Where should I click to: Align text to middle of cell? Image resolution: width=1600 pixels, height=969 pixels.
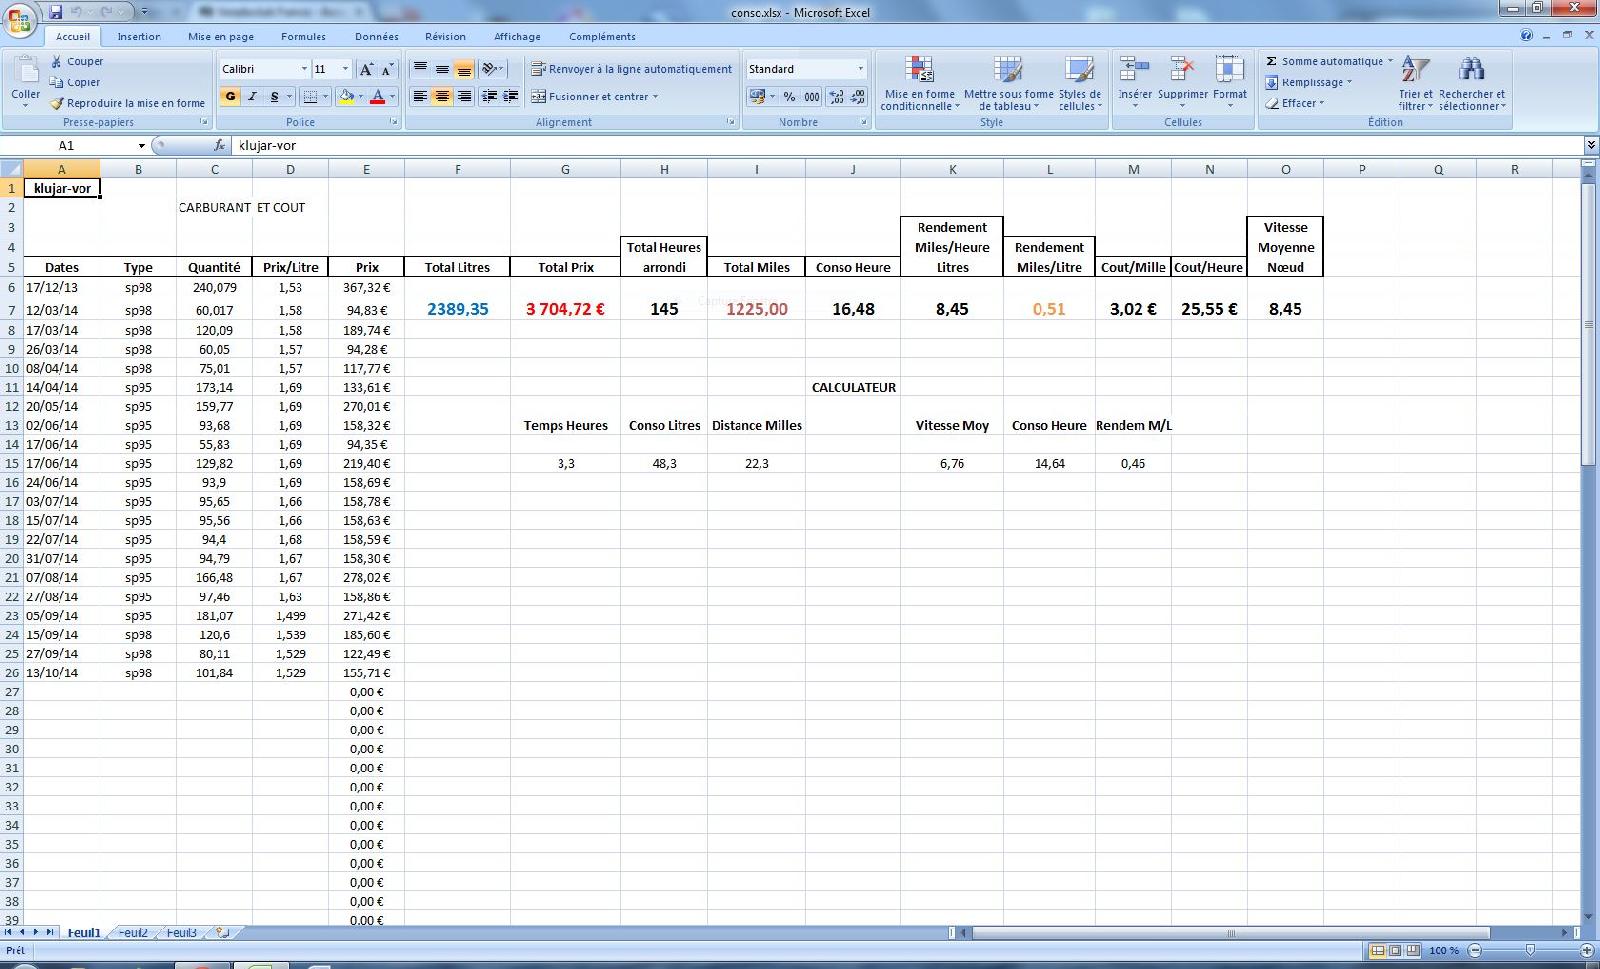pos(442,69)
